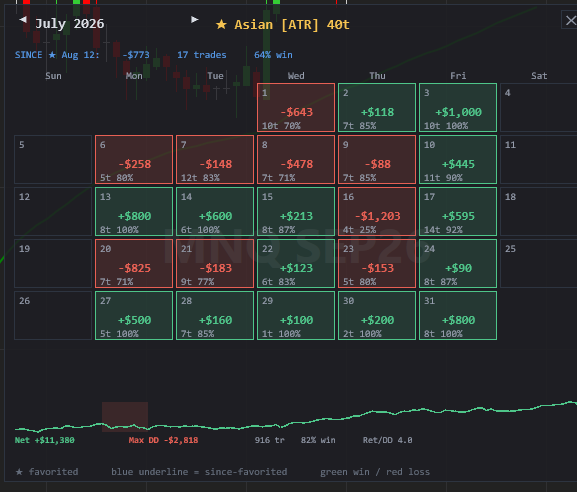Click the '82% win' overall stat

pyautogui.click(x=318, y=440)
